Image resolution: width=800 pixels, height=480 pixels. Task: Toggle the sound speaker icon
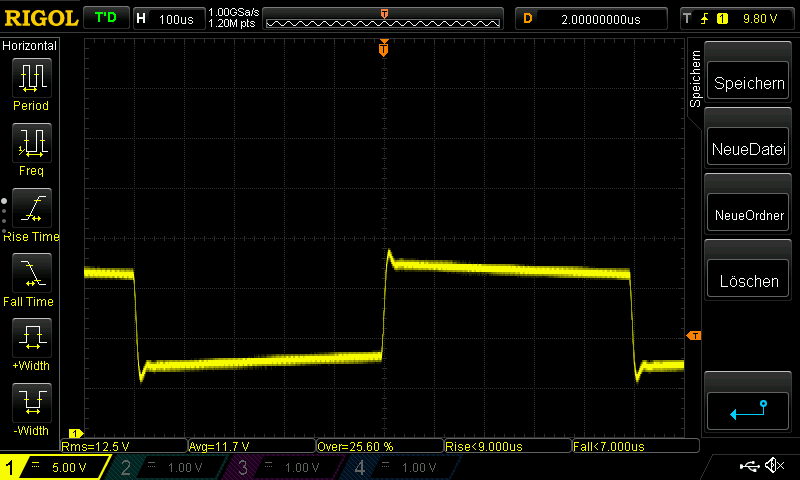(773, 466)
